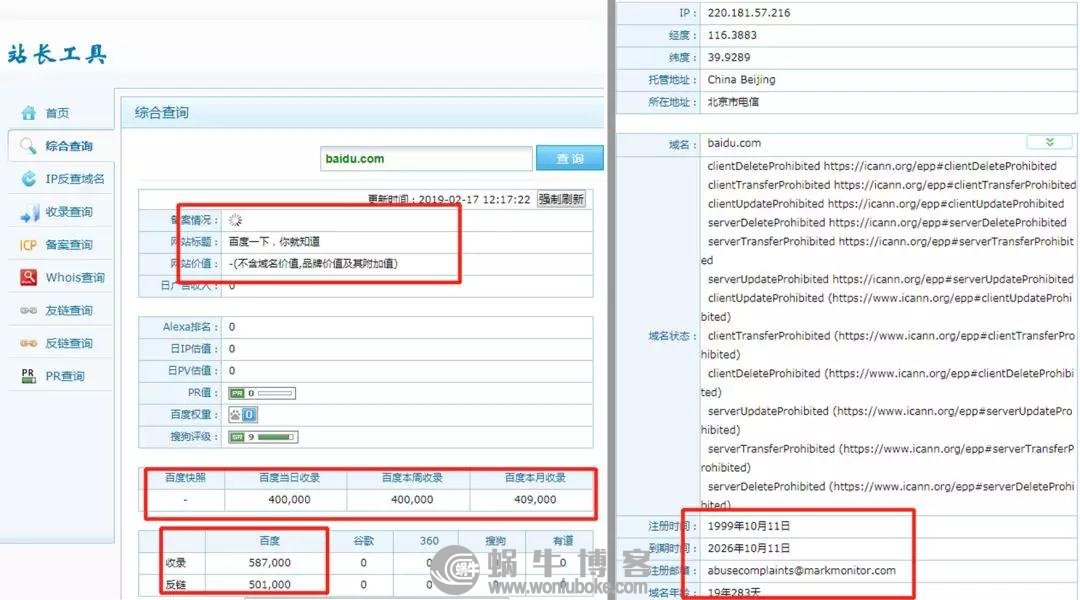
Task: Click the loading spinner in 备案情况 row
Action: [x=236, y=220]
